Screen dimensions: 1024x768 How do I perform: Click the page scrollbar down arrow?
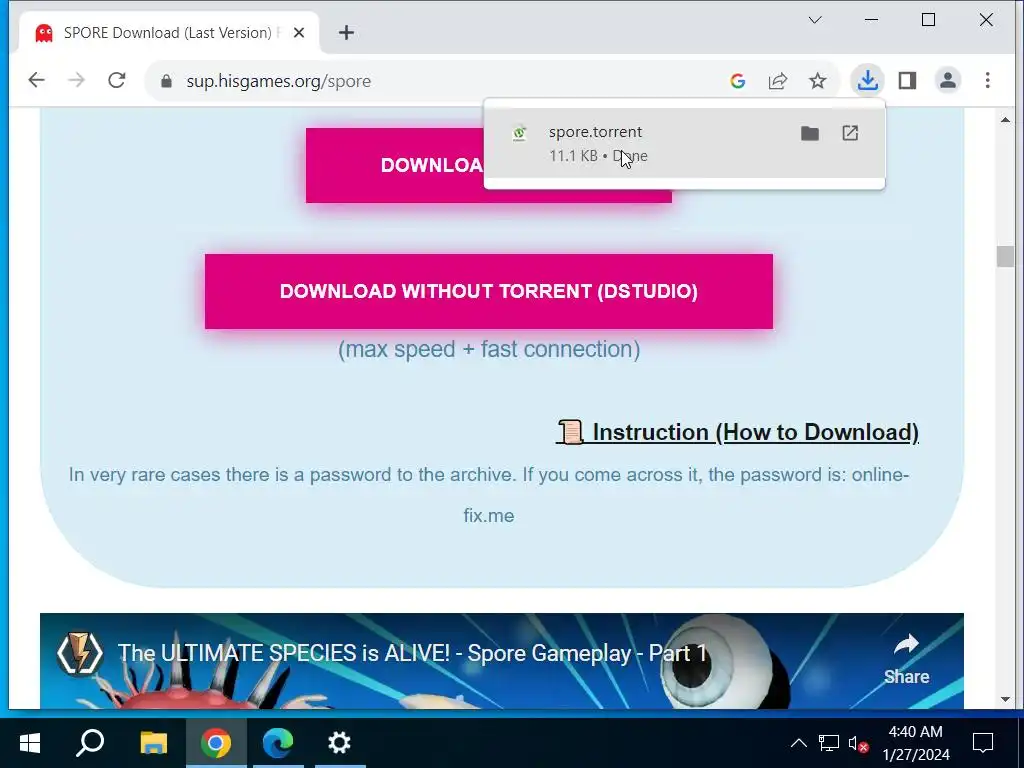[1005, 699]
